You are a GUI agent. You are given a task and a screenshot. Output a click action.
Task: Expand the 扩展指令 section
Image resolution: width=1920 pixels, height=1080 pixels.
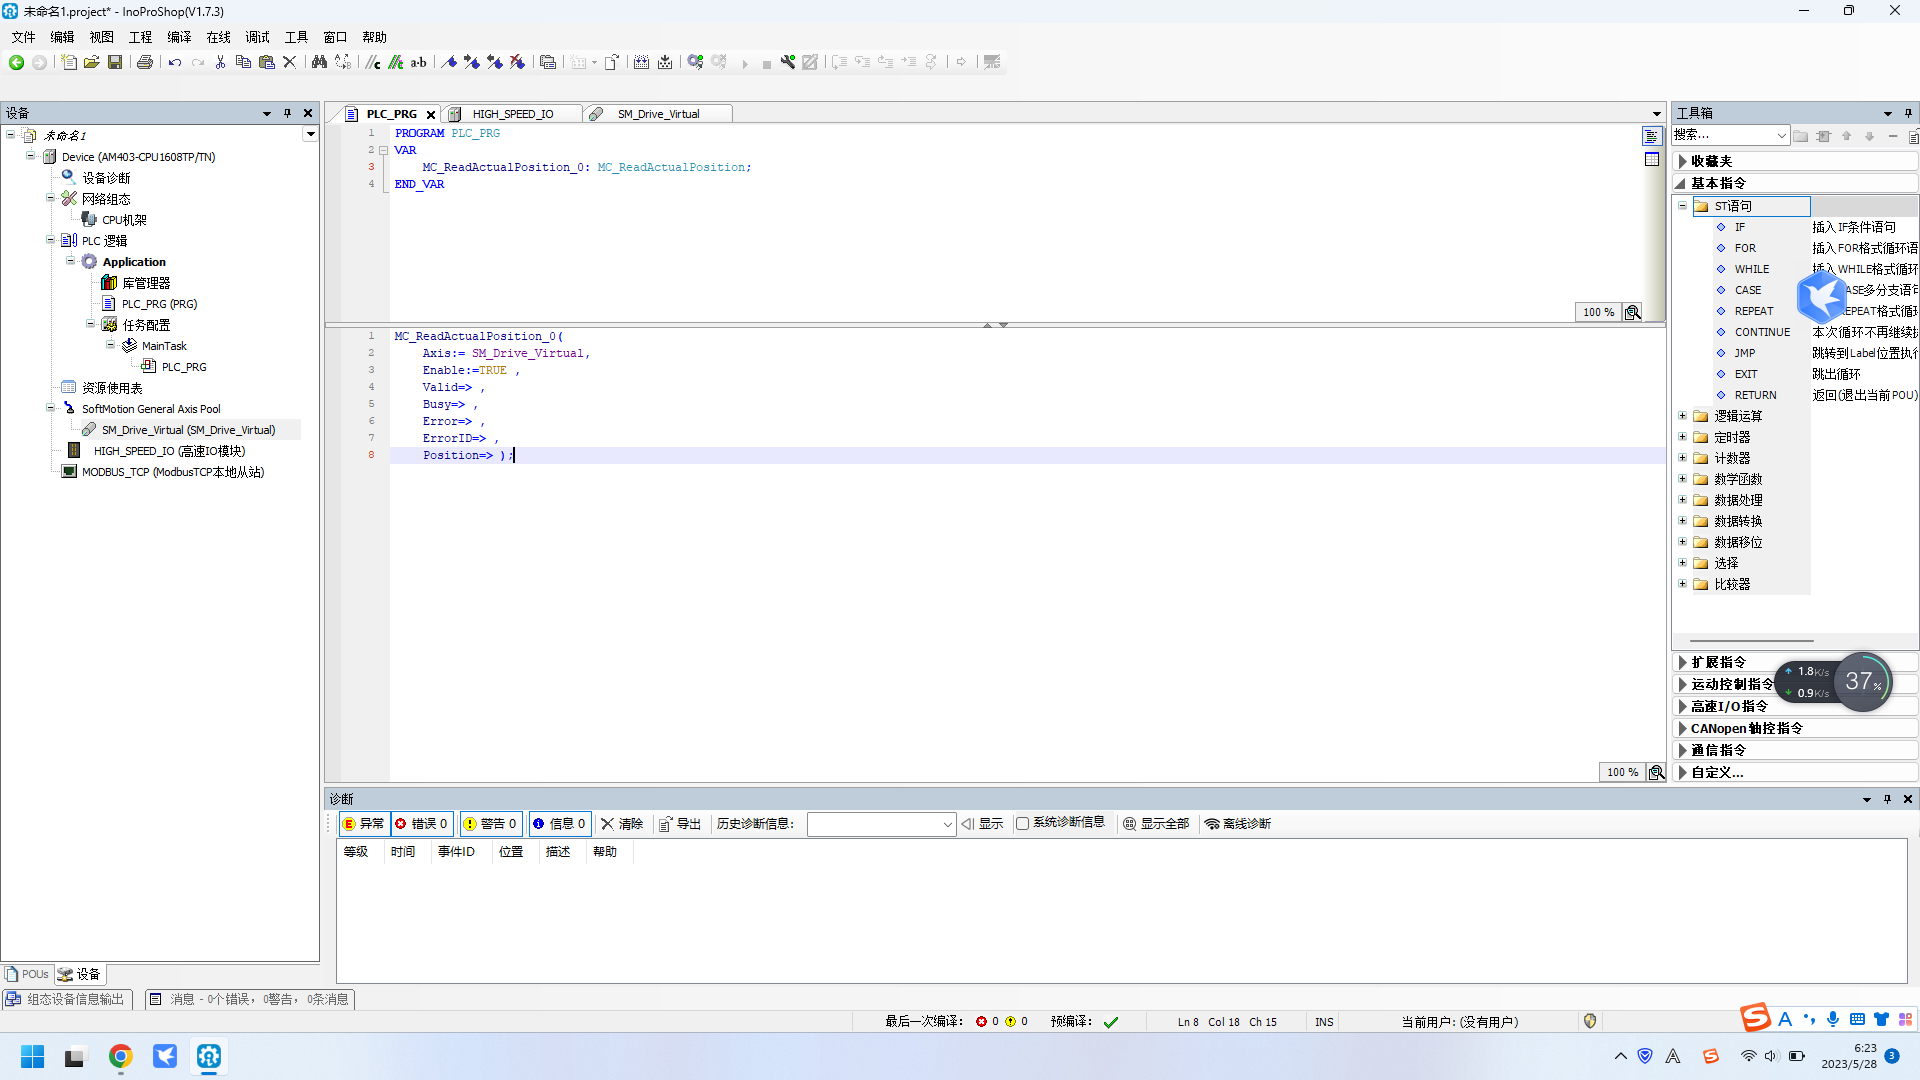click(x=1684, y=662)
